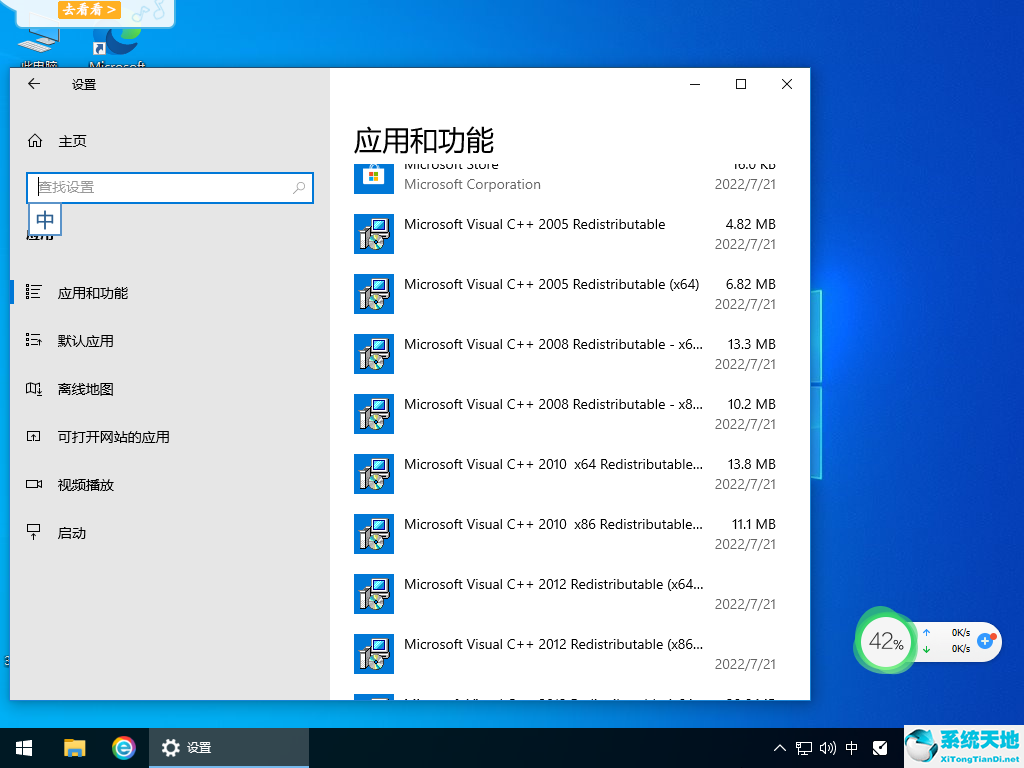Open File Explorer from the taskbar
This screenshot has width=1024, height=768.
pos(75,747)
